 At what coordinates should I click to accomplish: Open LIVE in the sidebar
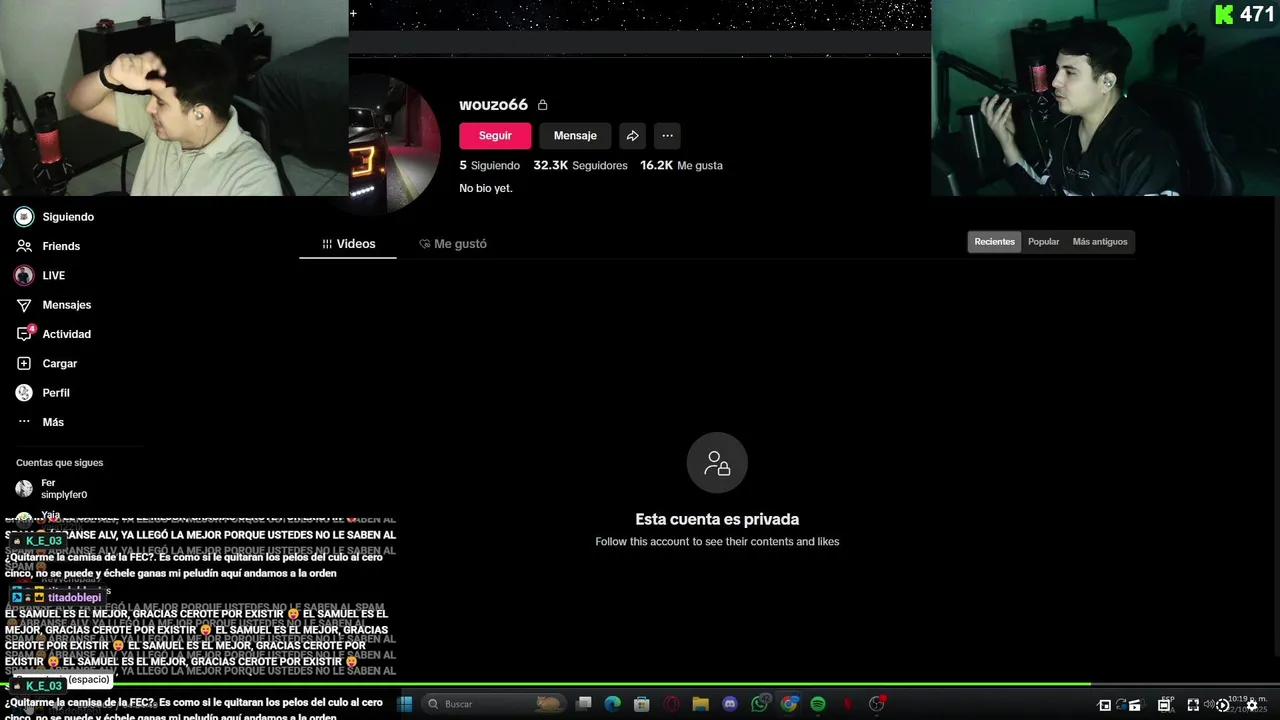tap(54, 275)
